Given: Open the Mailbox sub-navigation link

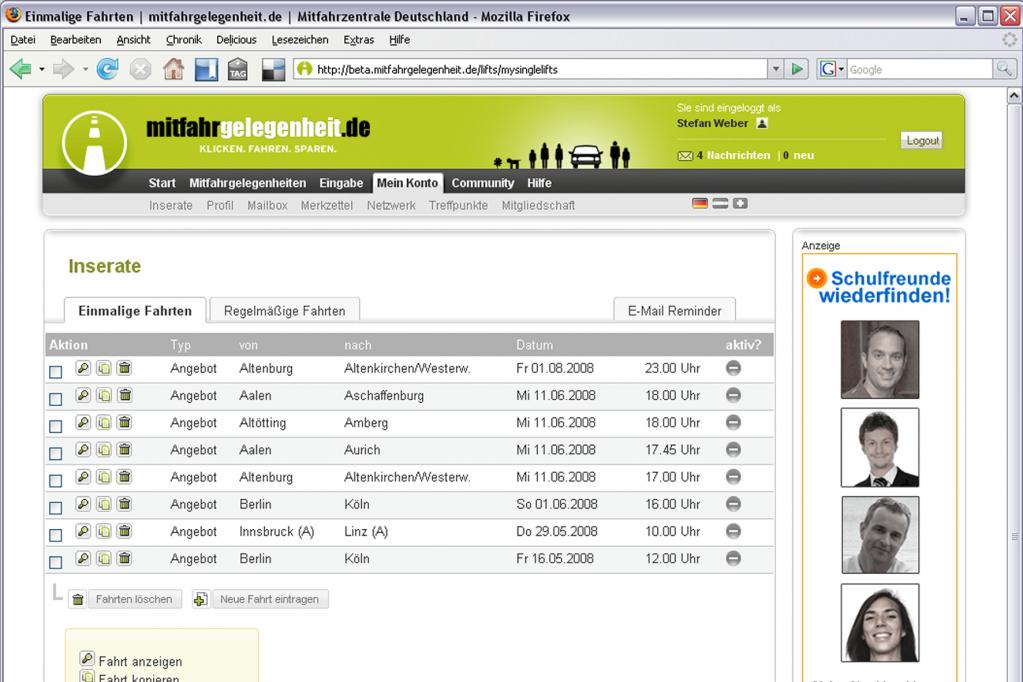Looking at the screenshot, I should [267, 206].
